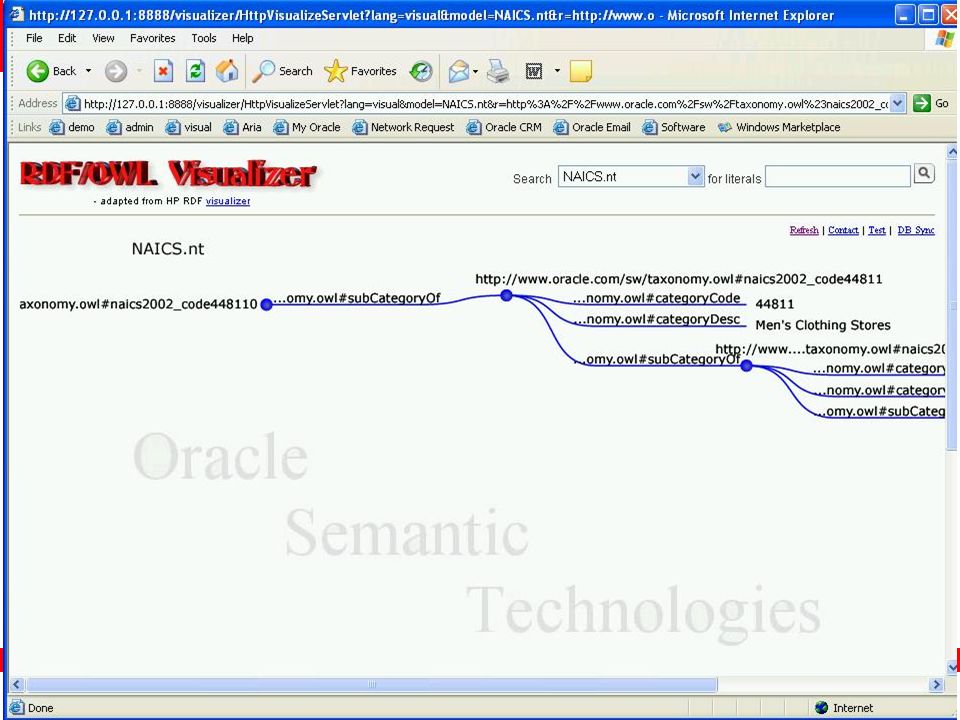This screenshot has width=960, height=720.
Task: Open the Software links shortcut
Action: [673, 127]
